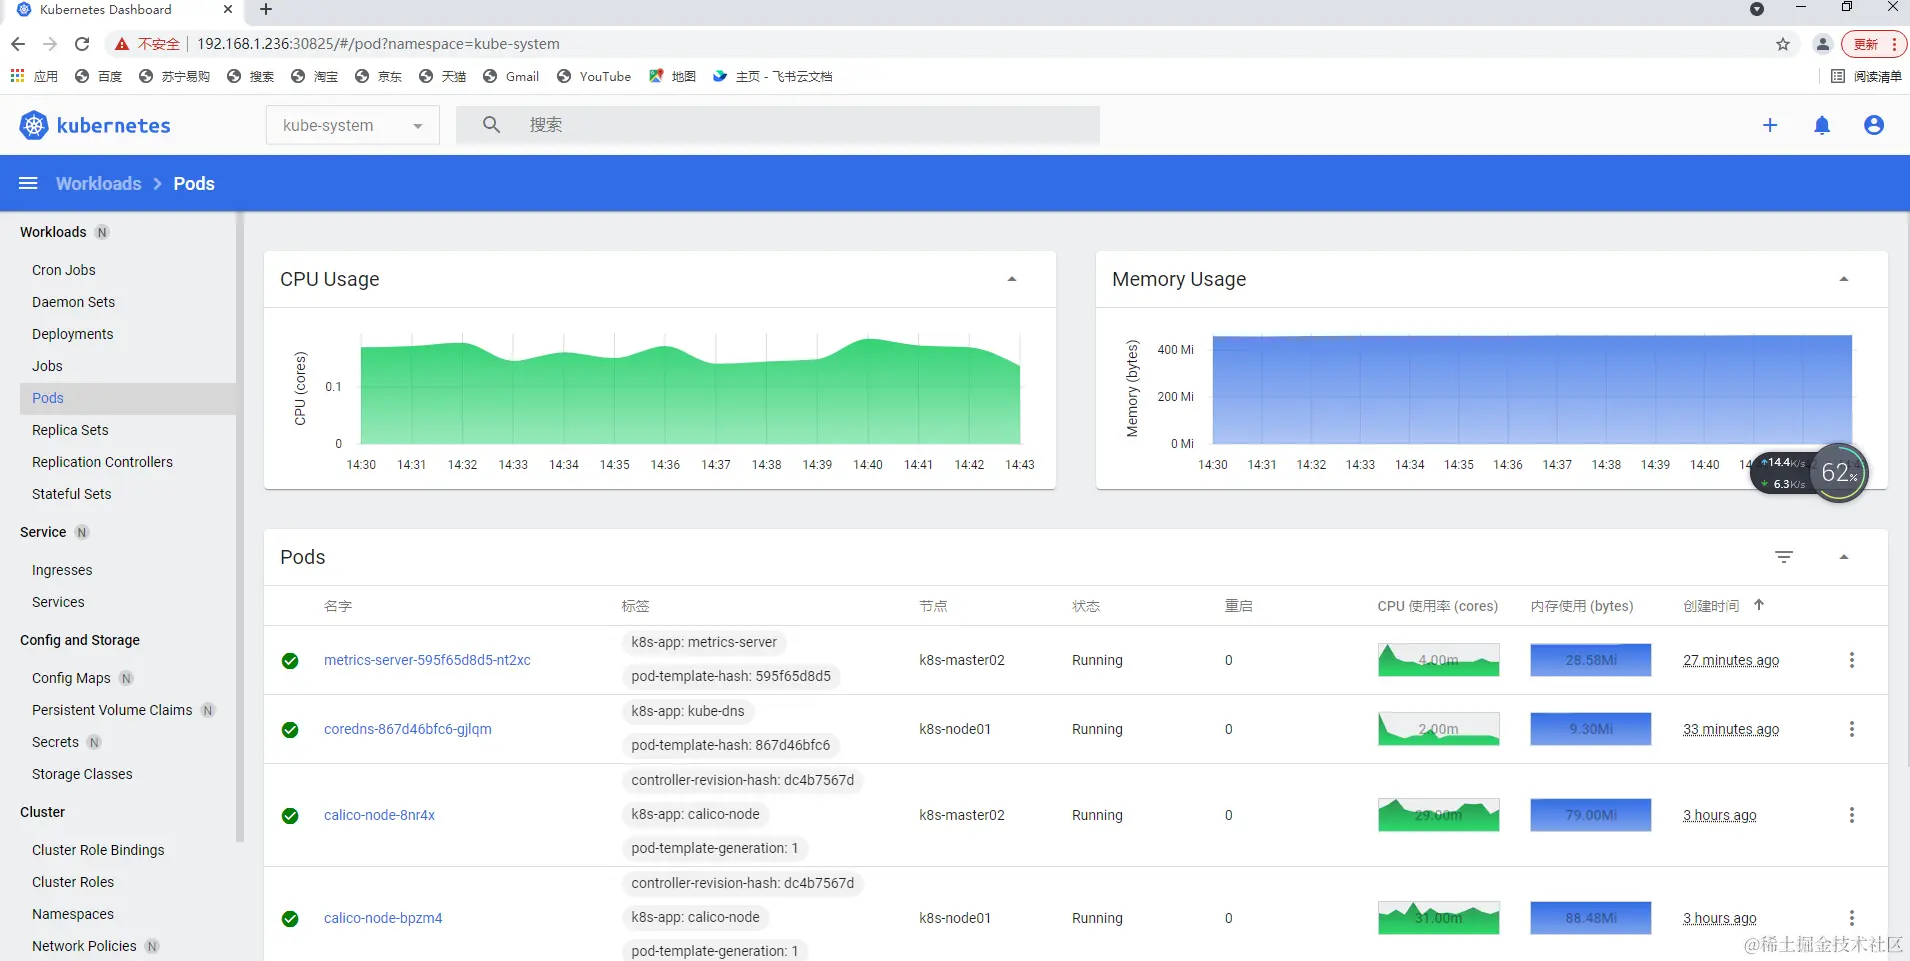
Task: Collapse the Memory Usage card
Action: [x=1844, y=279]
